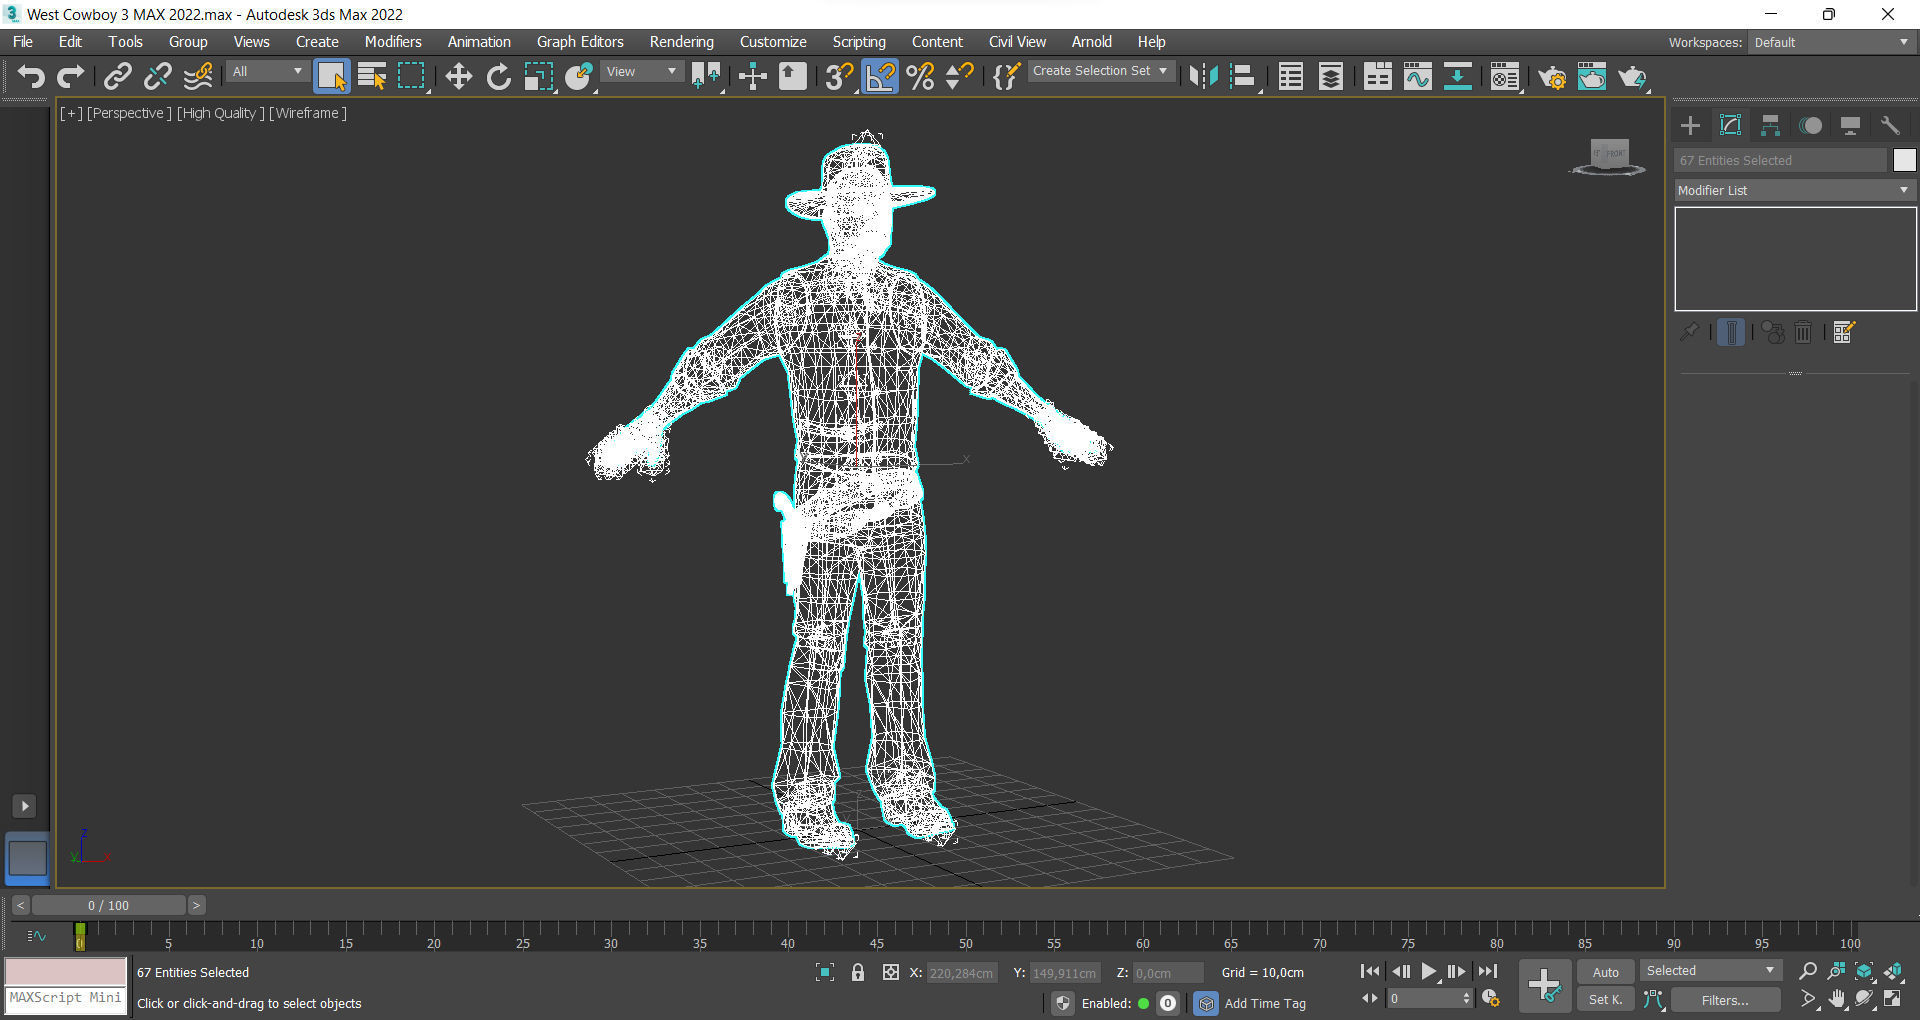Open the Wireframe shading label menu
This screenshot has height=1020, width=1920.
(308, 113)
